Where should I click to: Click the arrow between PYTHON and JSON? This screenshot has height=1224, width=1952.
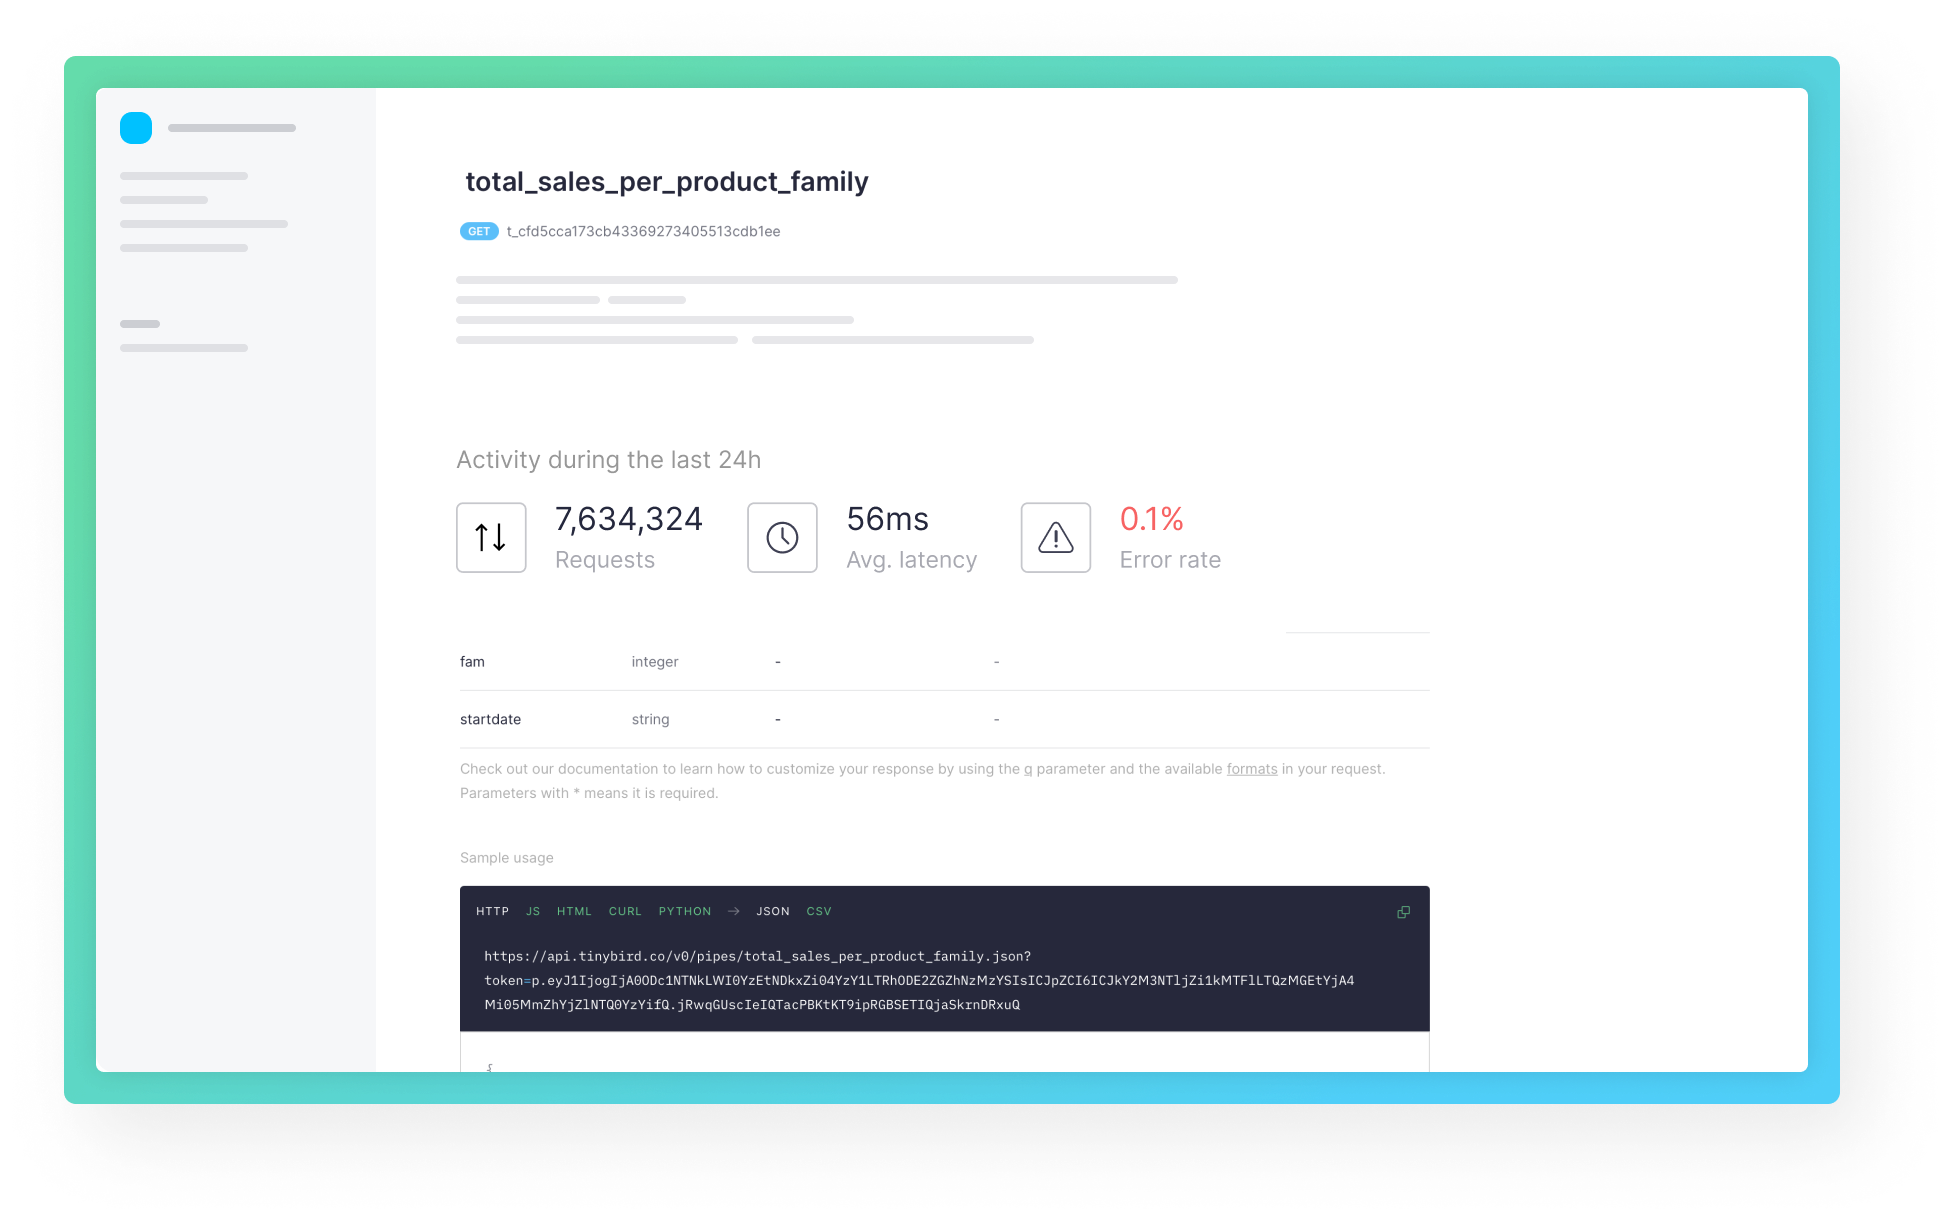coord(735,911)
